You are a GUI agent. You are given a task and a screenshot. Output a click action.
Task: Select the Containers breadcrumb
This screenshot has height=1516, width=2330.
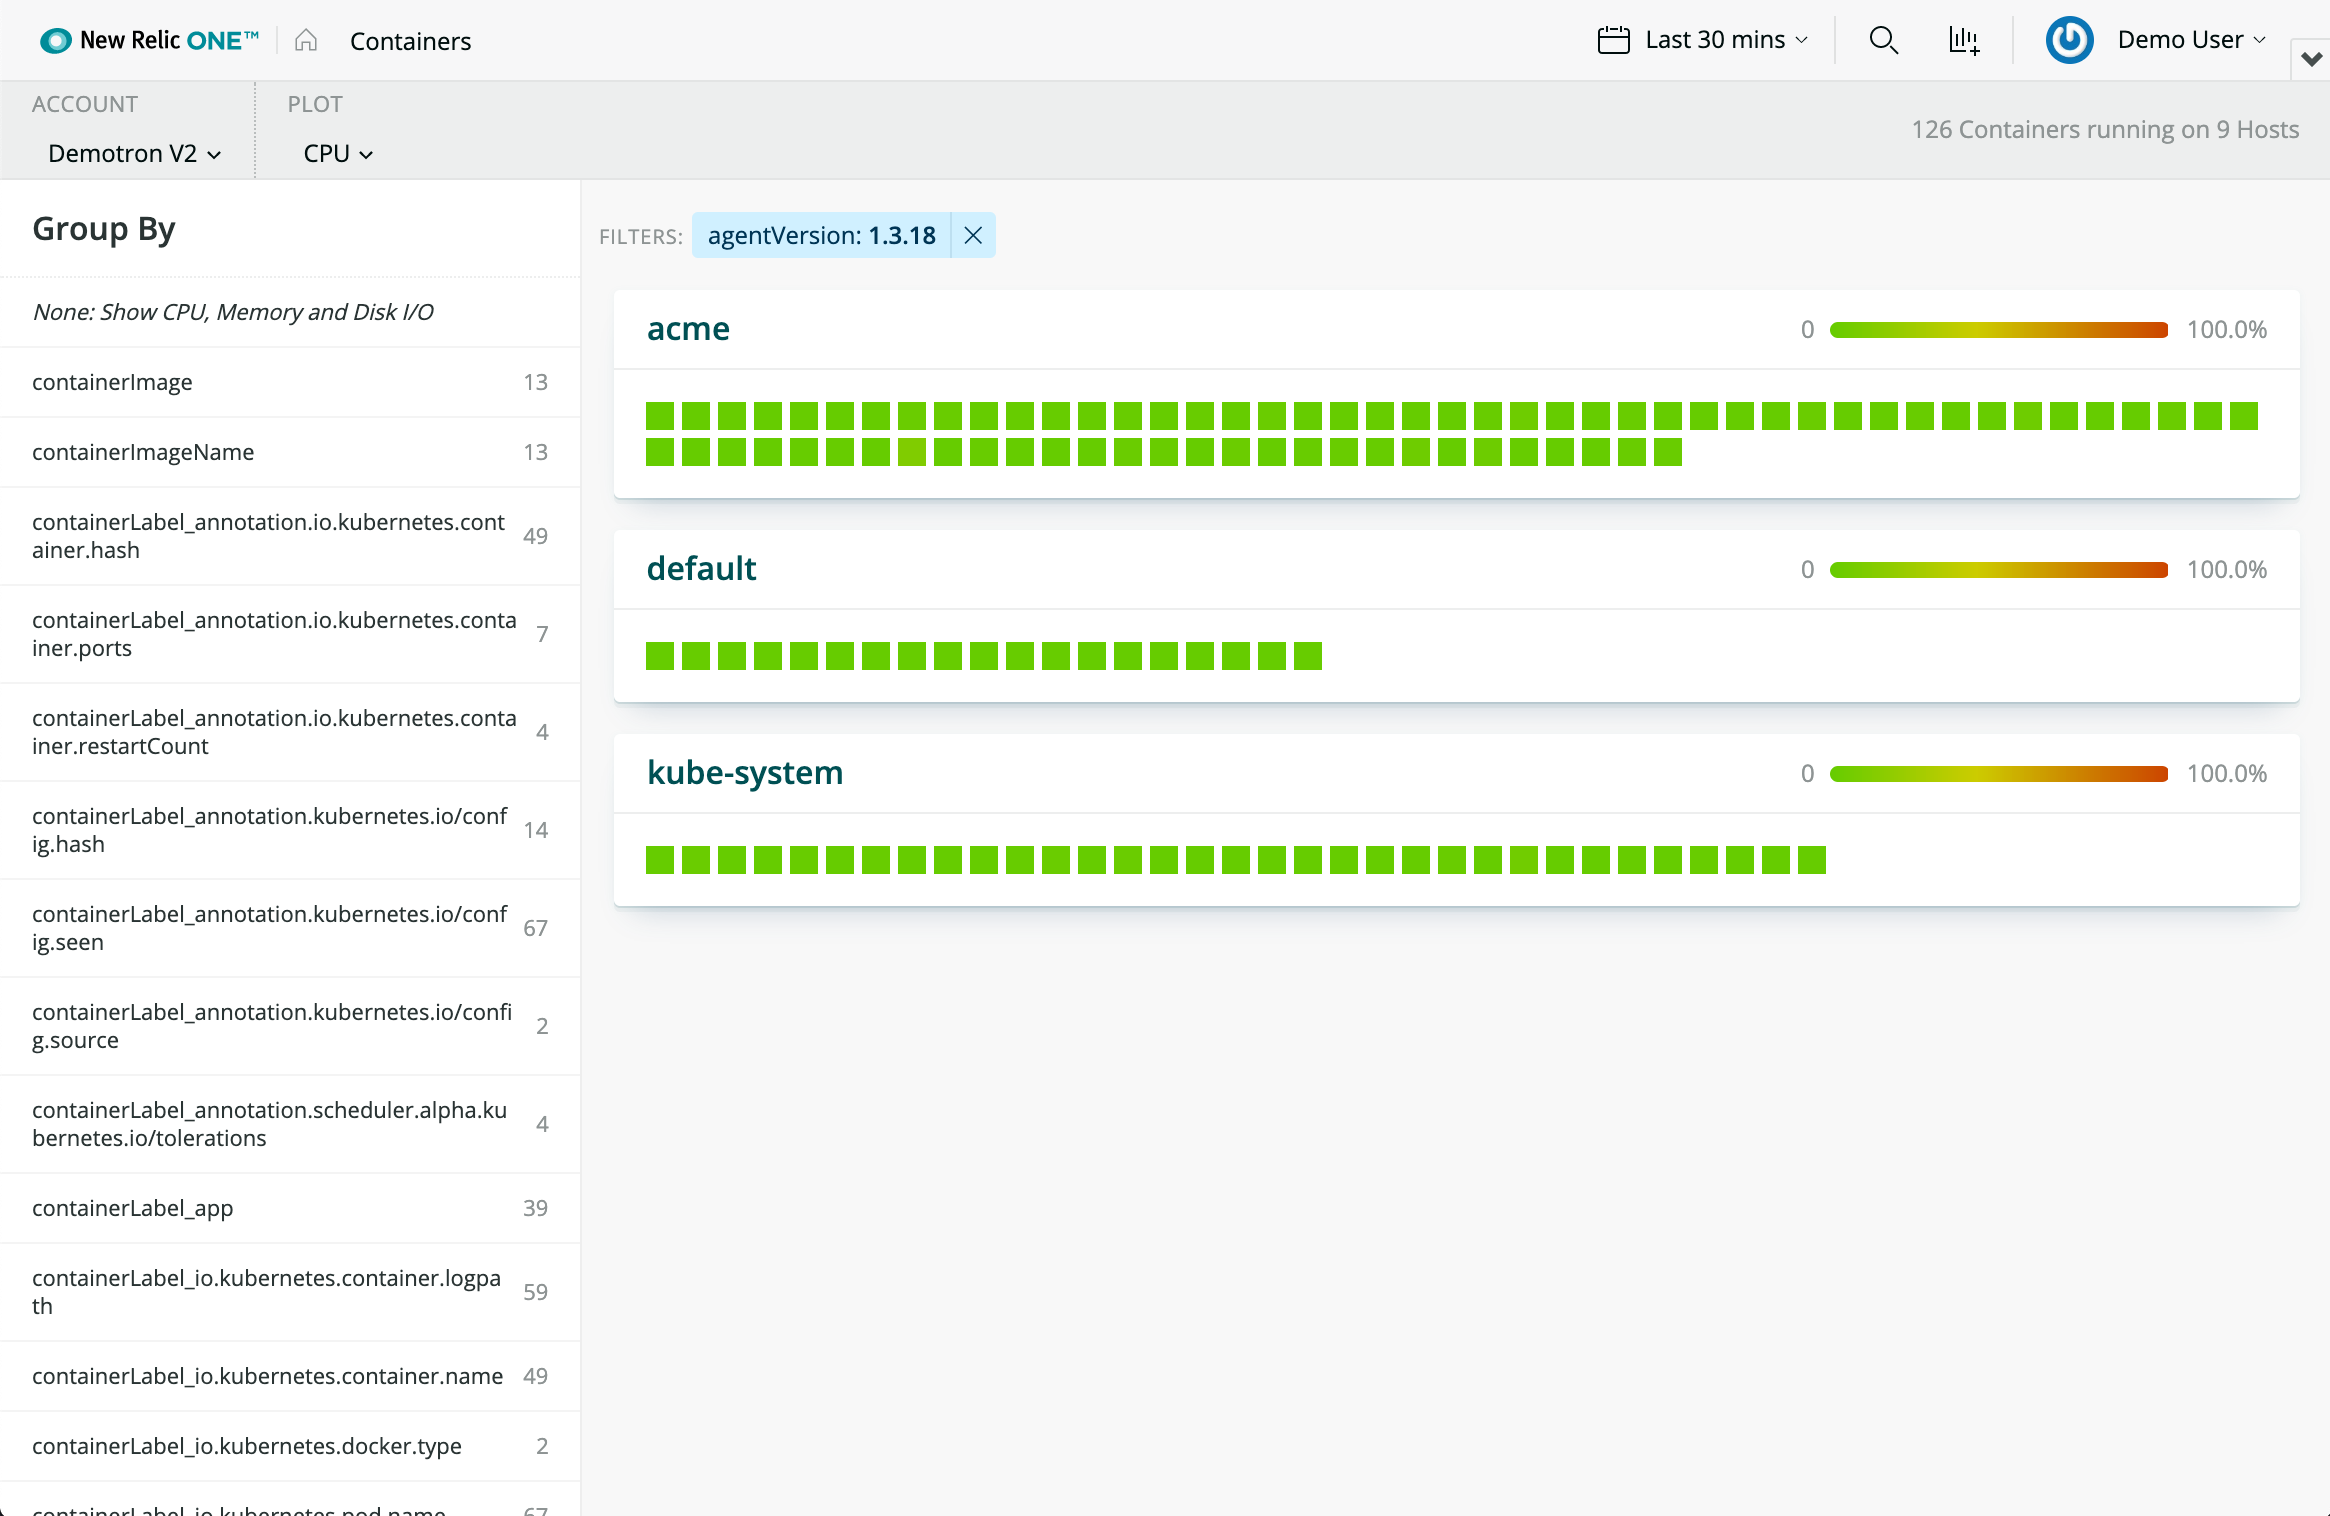pyautogui.click(x=410, y=41)
